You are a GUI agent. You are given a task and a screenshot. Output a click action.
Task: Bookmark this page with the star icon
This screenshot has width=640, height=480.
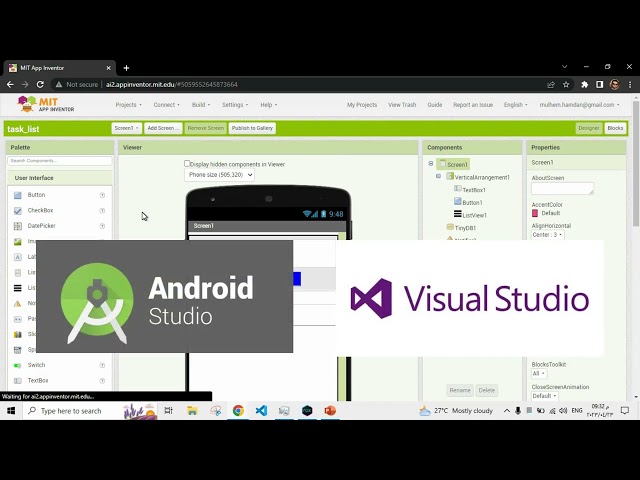point(566,84)
